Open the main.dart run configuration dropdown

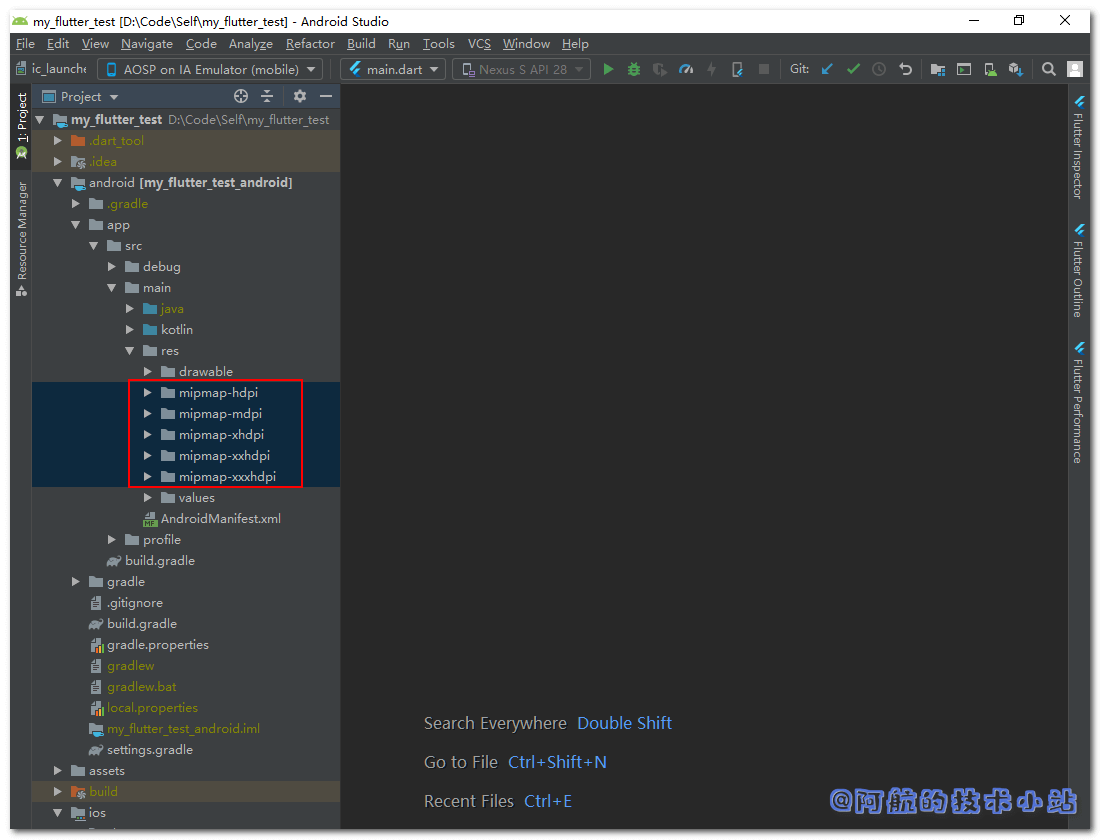[x=393, y=69]
